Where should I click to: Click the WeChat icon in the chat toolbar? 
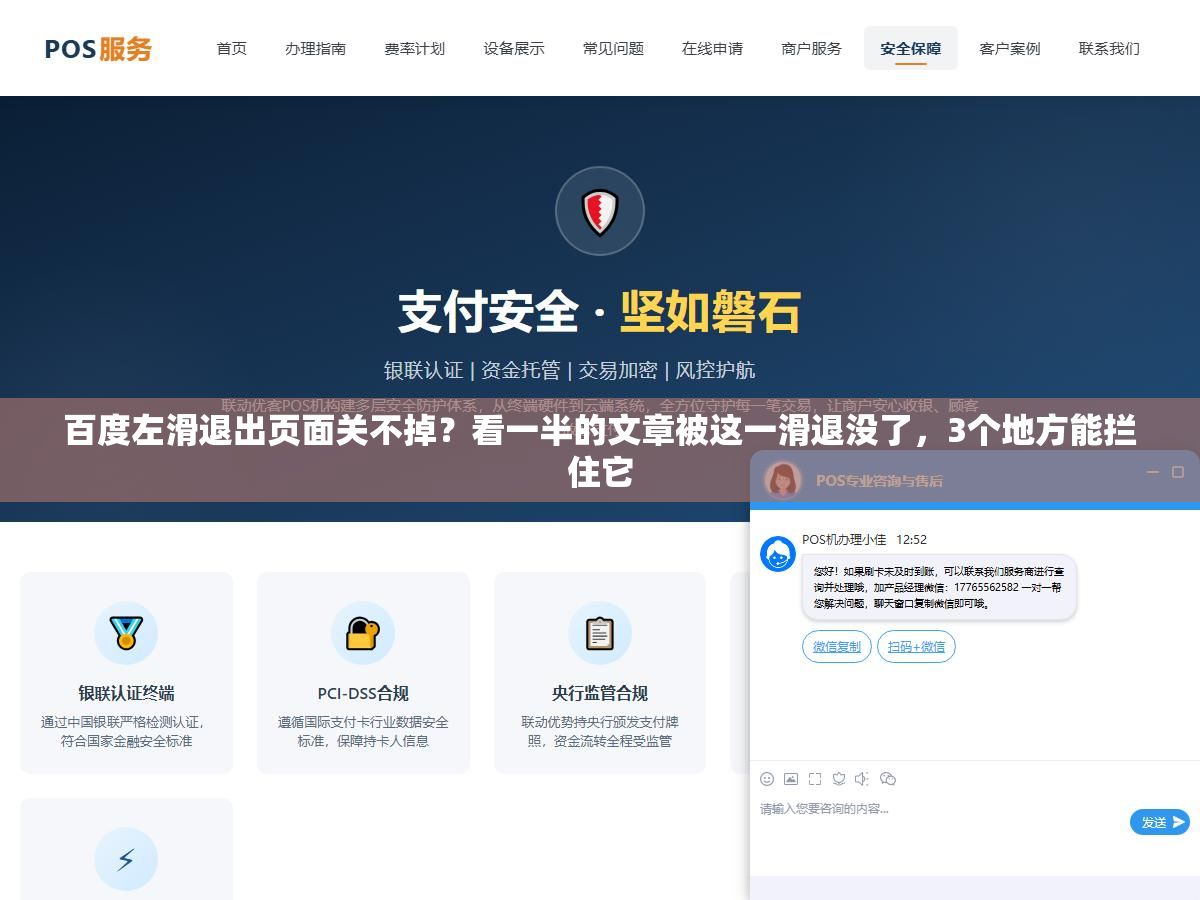tap(887, 778)
